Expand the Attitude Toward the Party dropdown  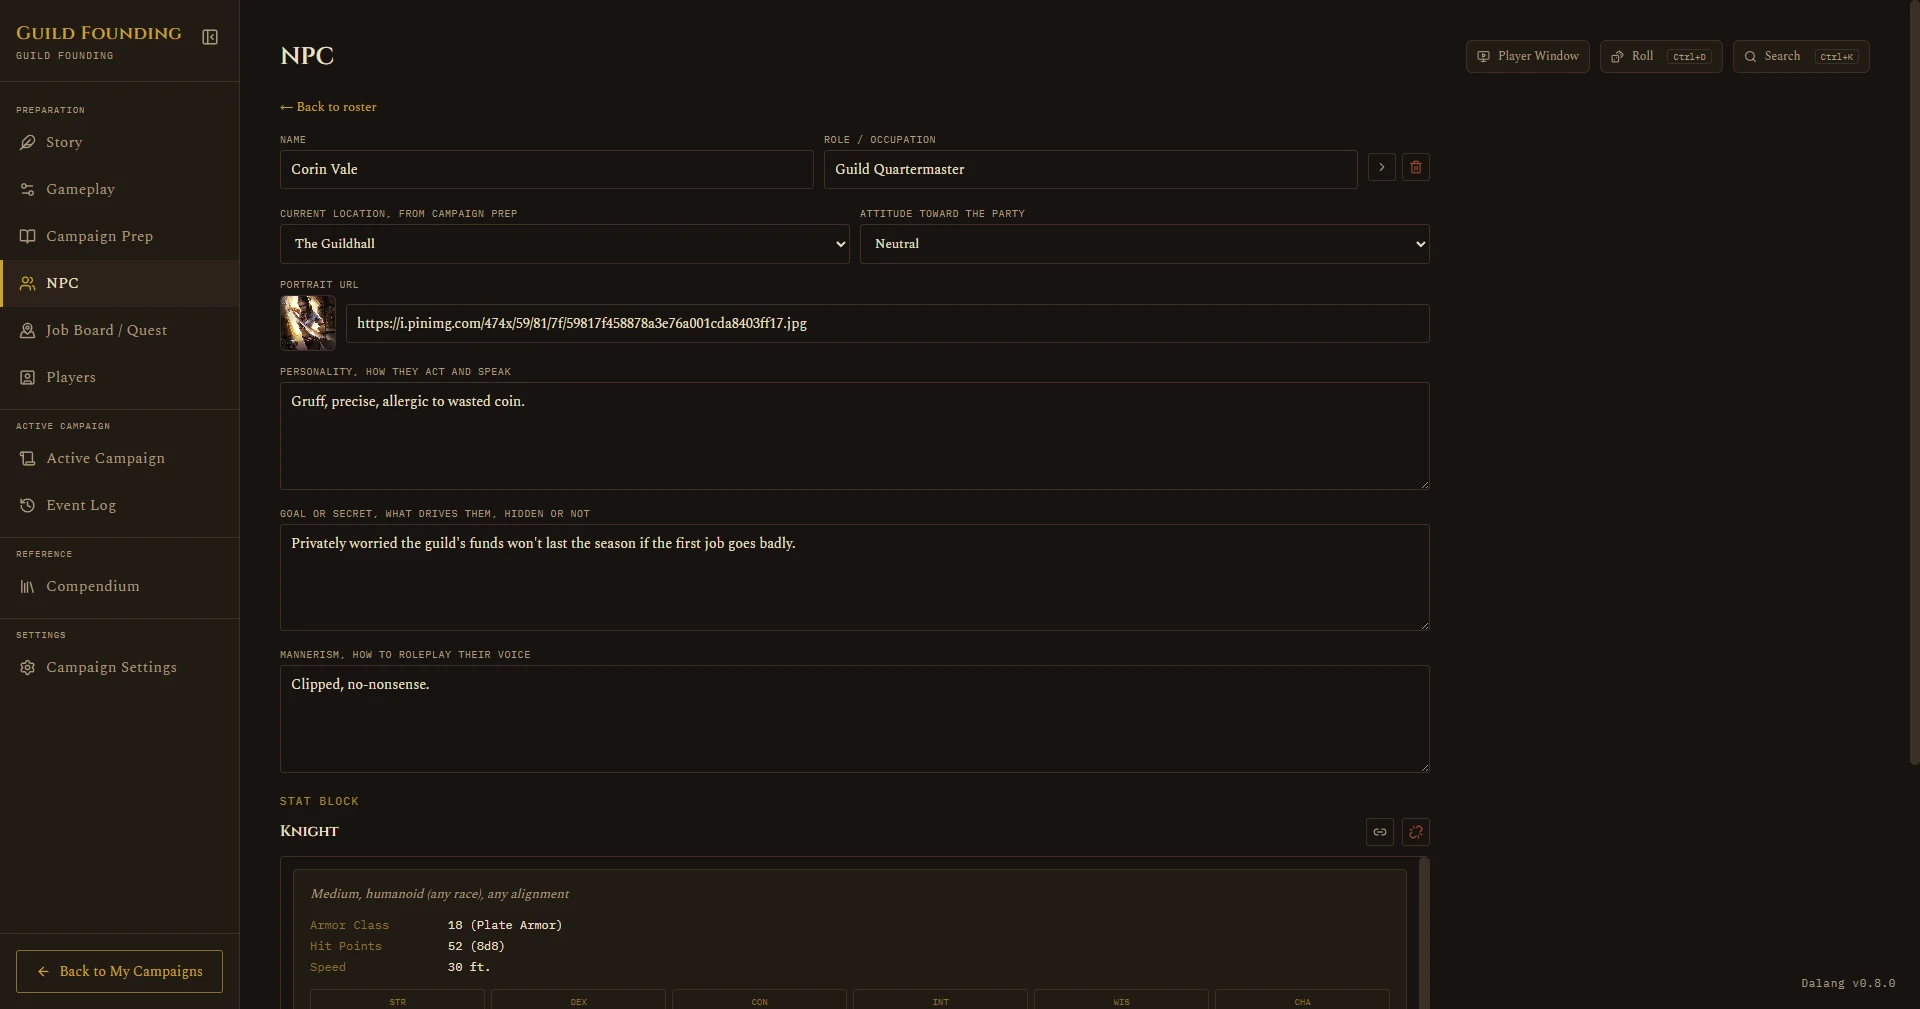[x=1144, y=244]
